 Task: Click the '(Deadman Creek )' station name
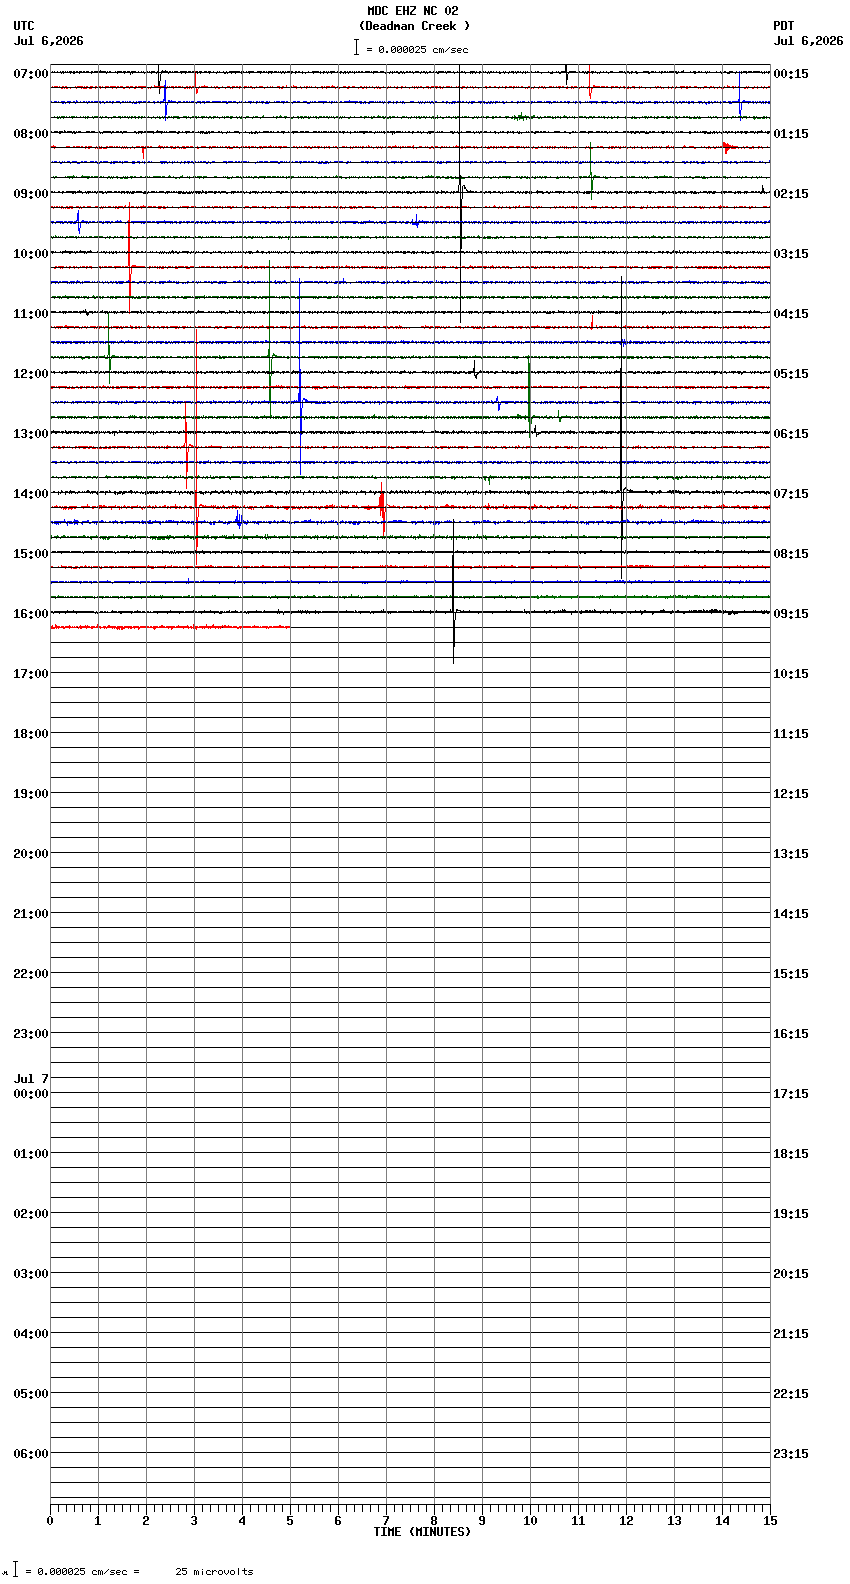pos(414,26)
